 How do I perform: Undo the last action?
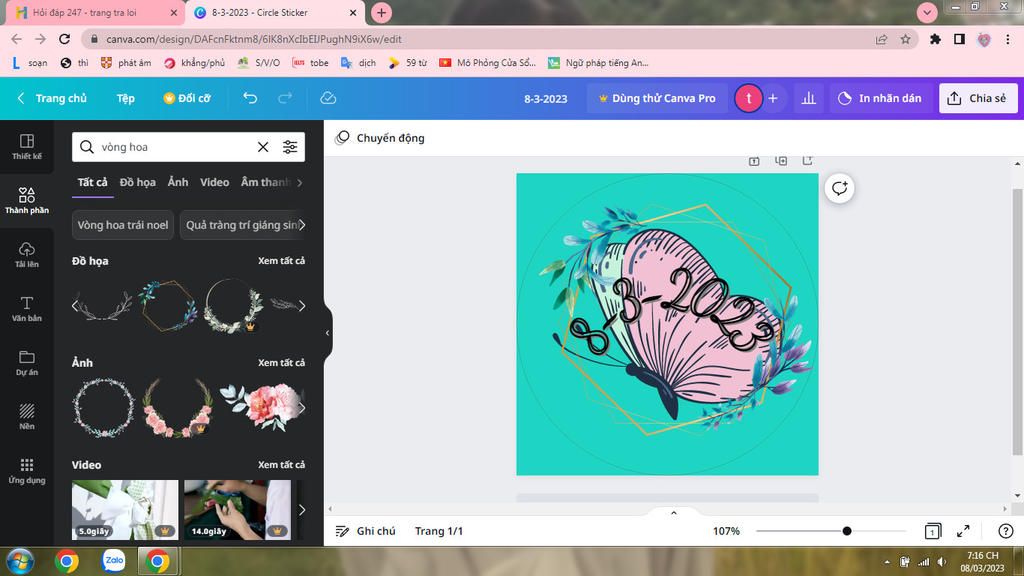point(250,98)
